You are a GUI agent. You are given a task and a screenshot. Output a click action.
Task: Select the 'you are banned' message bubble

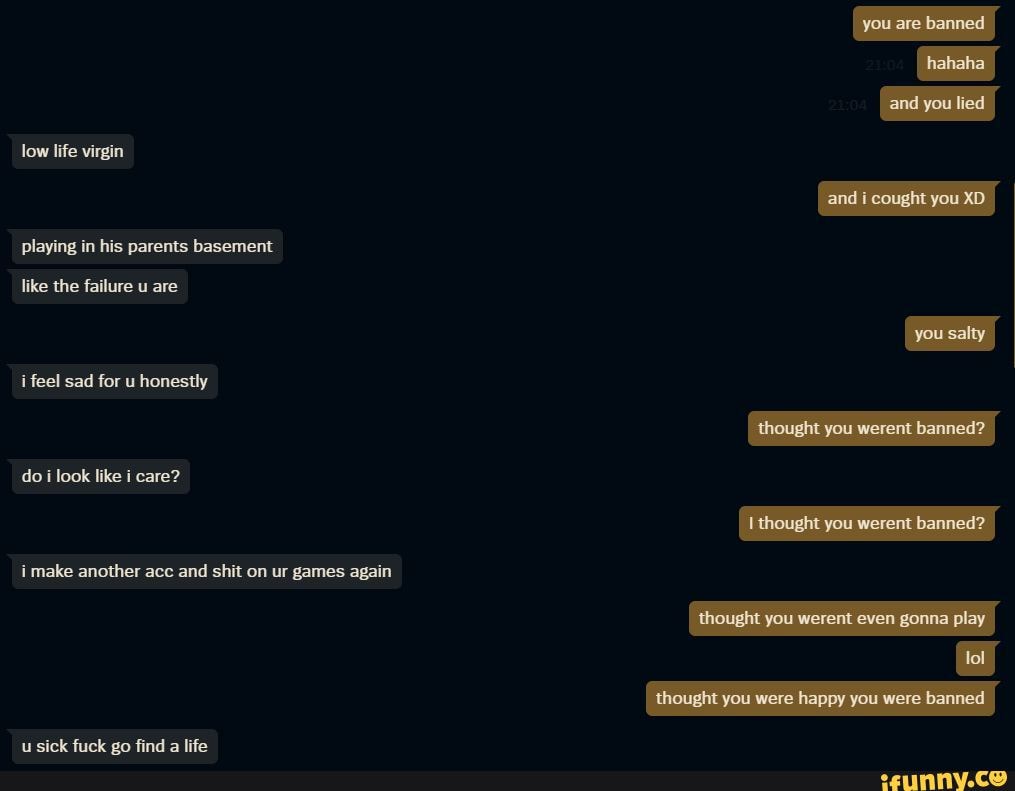(924, 23)
